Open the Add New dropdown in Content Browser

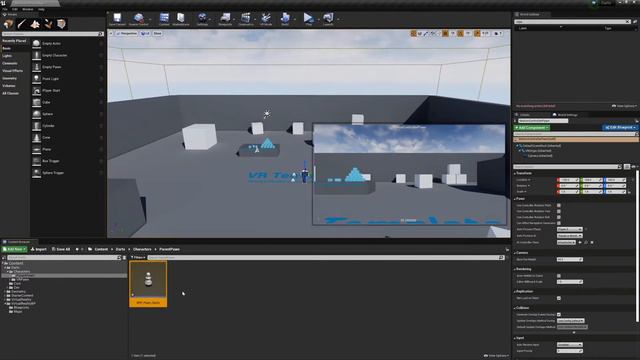point(14,249)
